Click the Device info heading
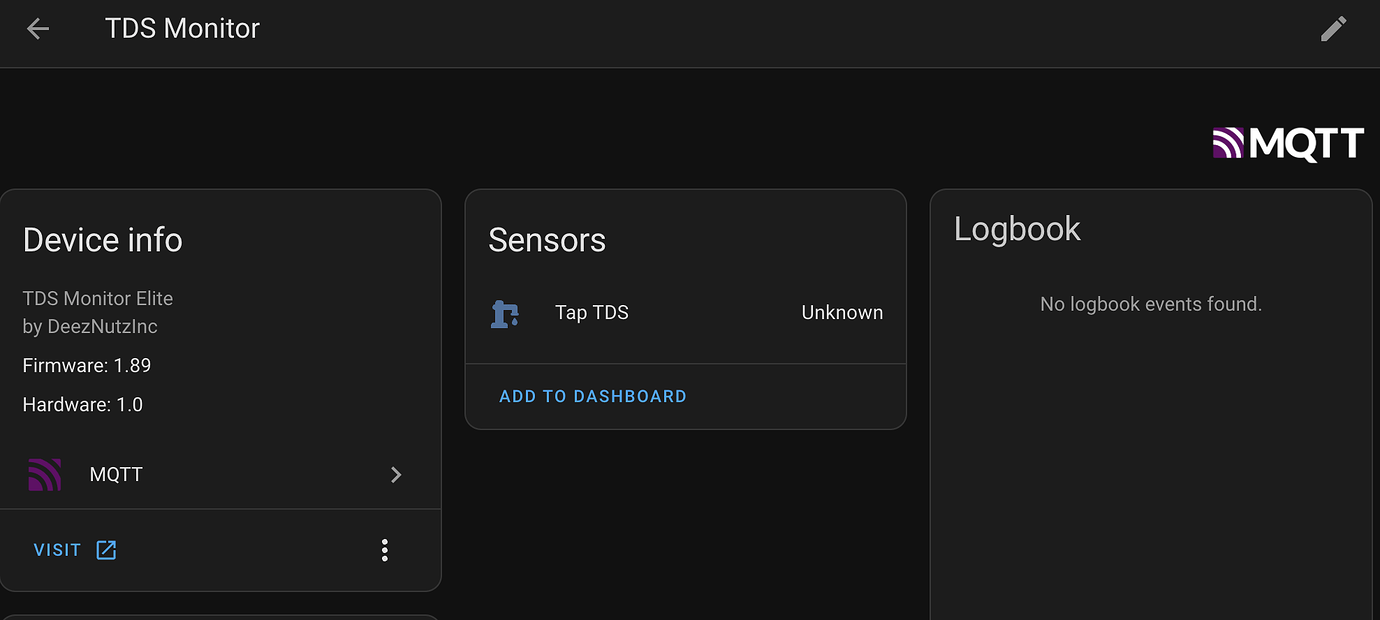 coord(102,239)
